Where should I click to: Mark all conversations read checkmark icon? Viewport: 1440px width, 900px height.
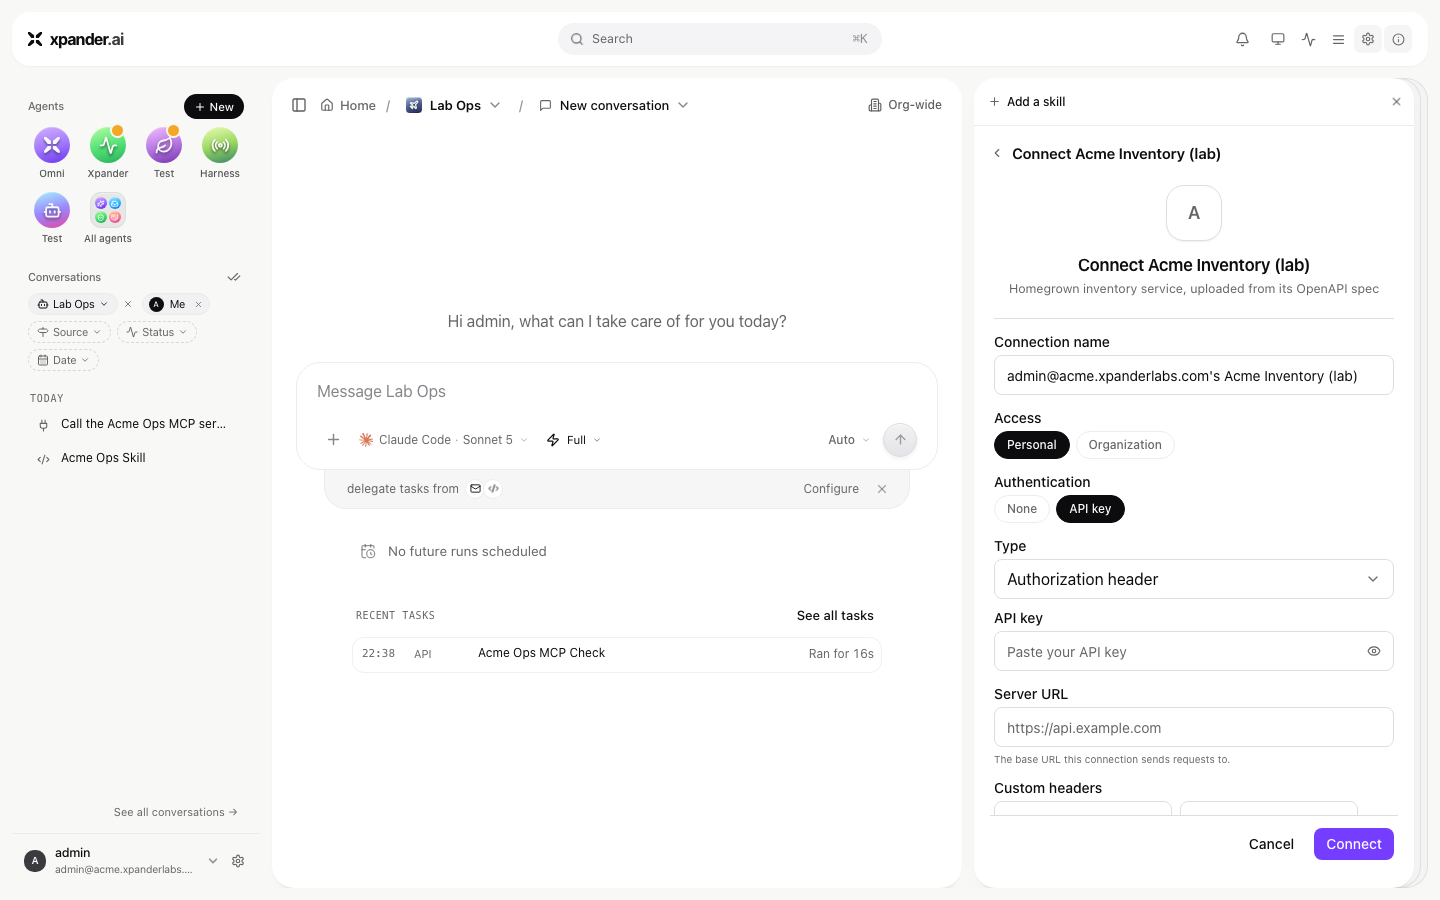click(234, 277)
